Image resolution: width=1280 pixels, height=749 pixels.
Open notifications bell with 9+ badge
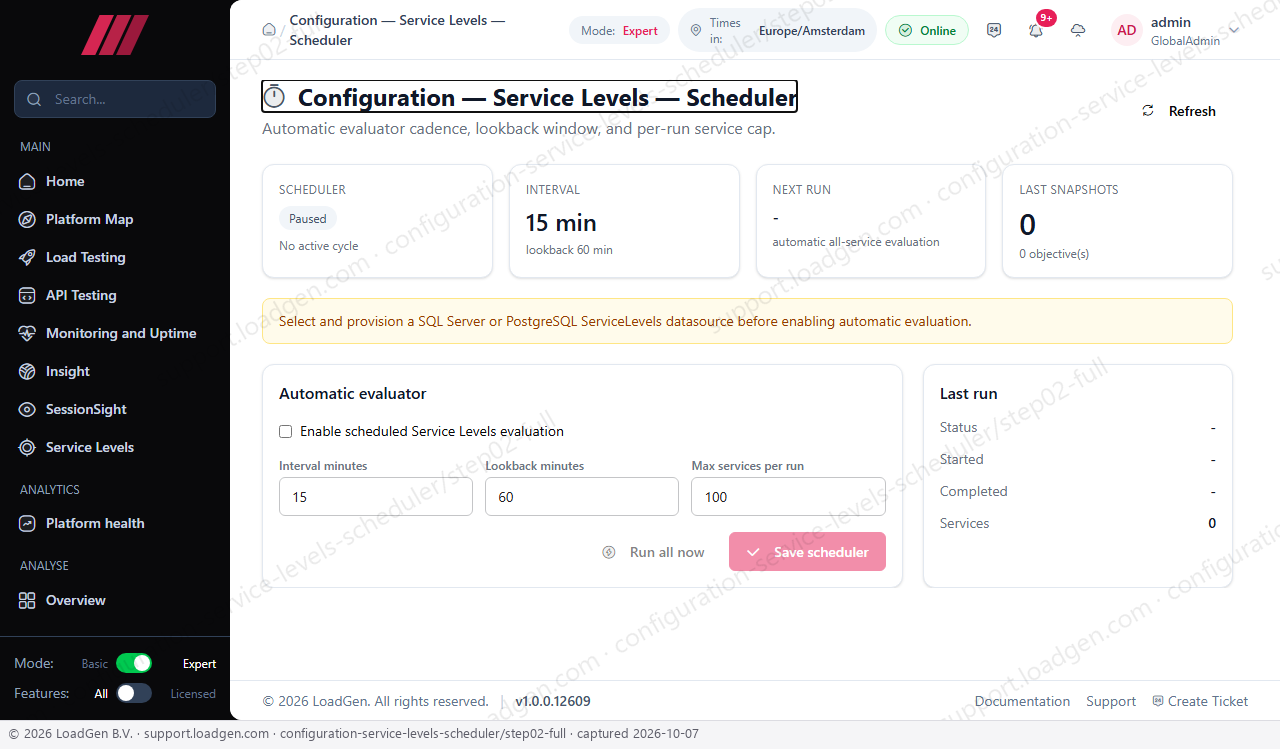coord(1036,30)
